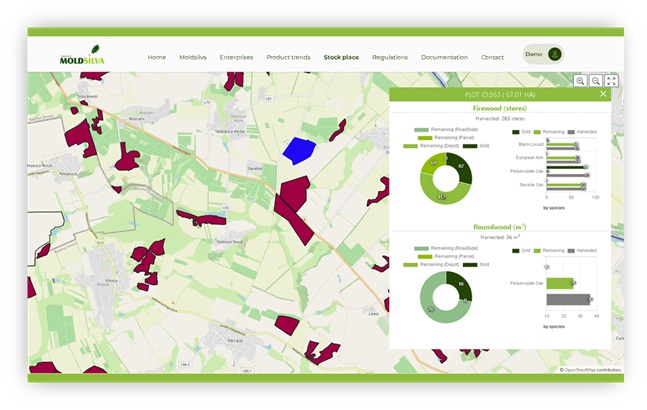Click Firewood donut dark Sold segment 82

[461, 167]
